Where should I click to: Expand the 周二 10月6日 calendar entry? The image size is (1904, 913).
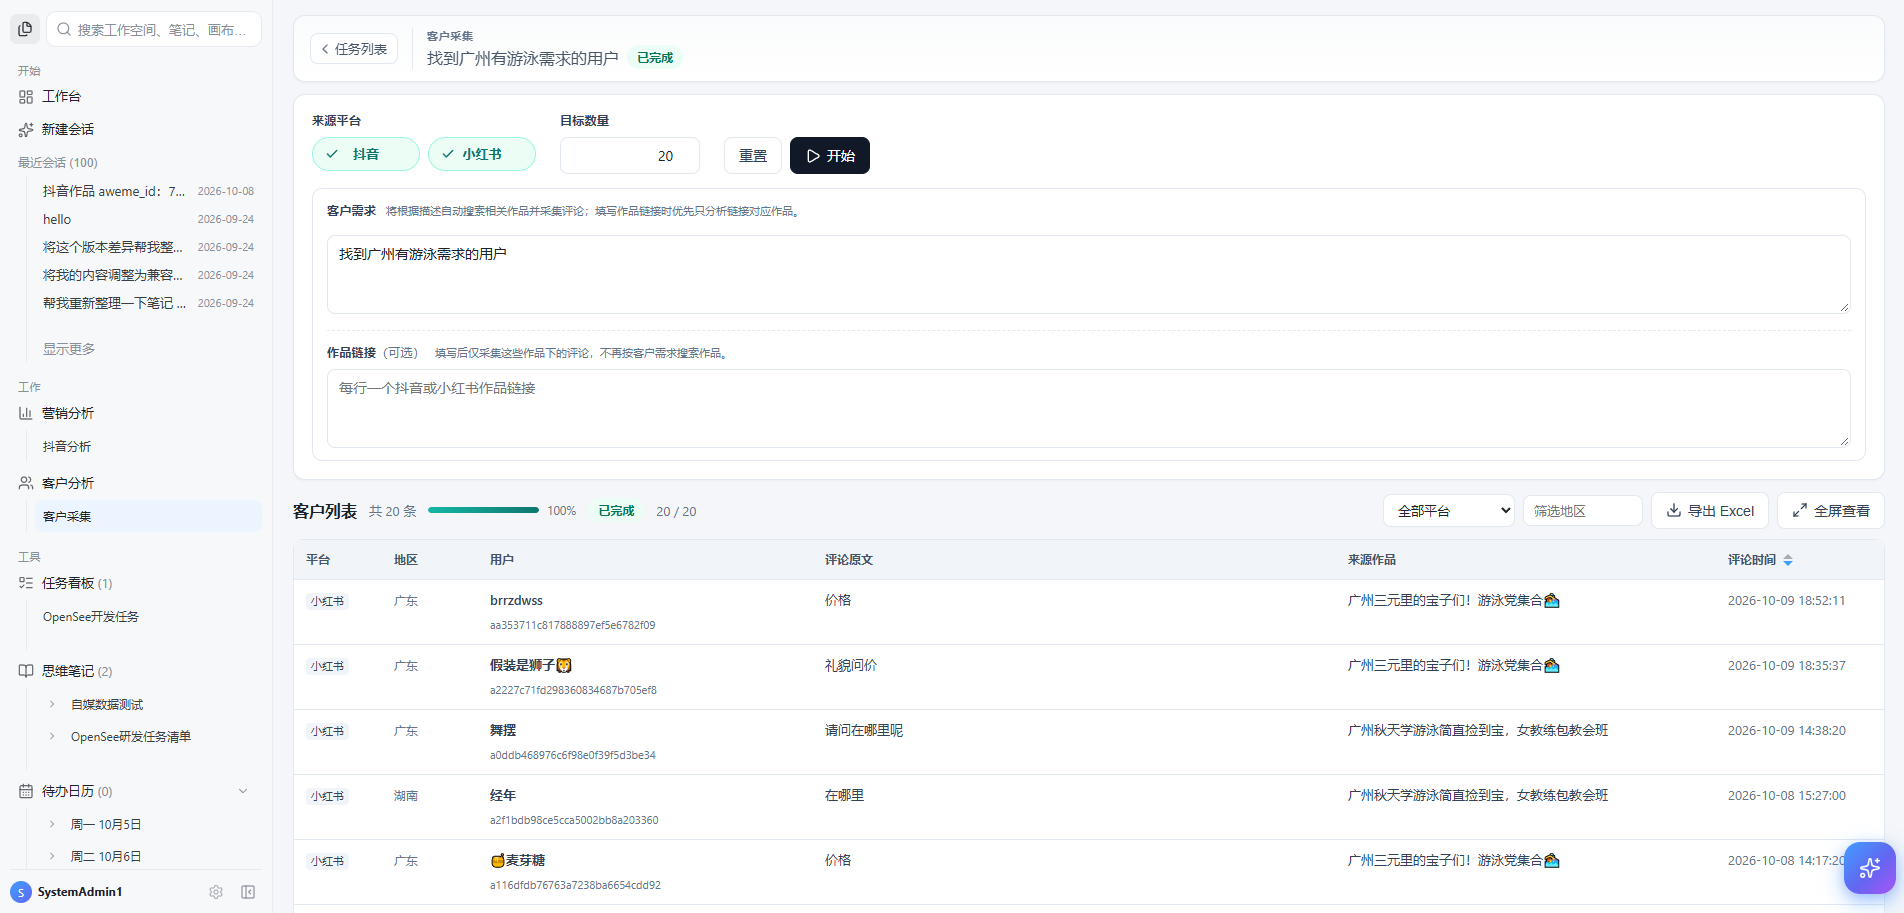pos(52,856)
